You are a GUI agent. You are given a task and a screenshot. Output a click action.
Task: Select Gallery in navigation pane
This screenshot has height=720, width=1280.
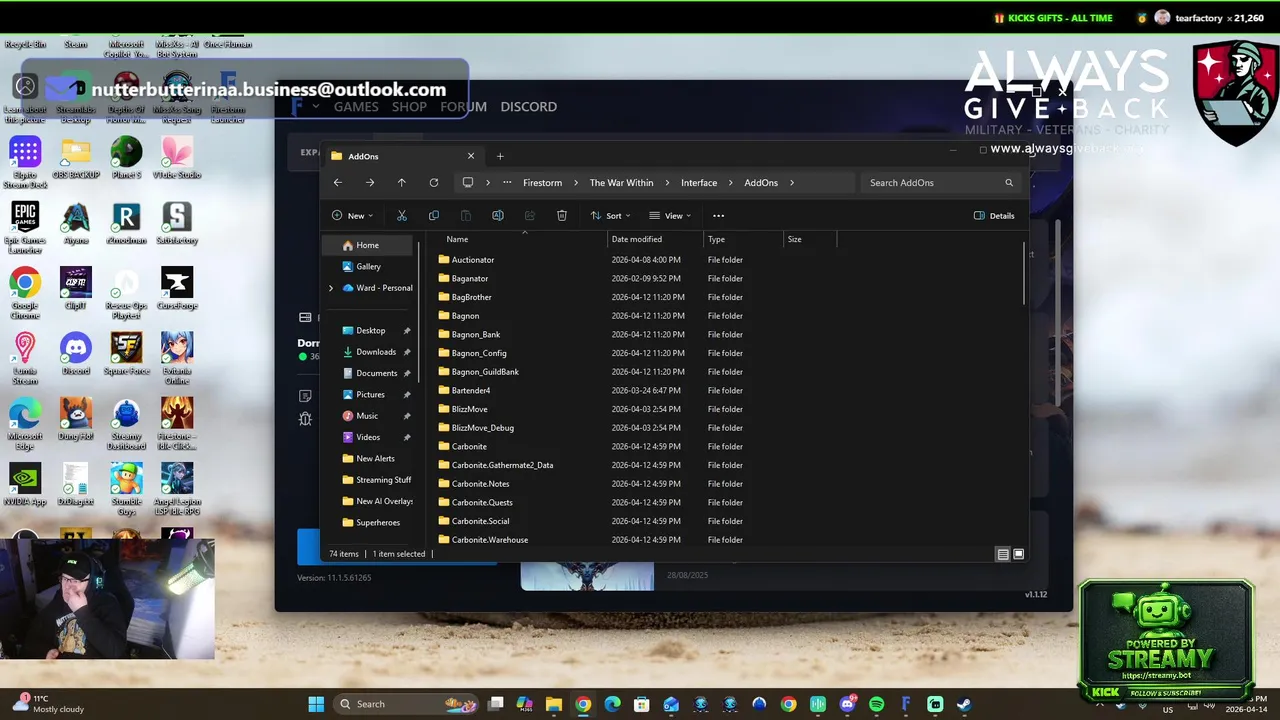click(x=368, y=267)
